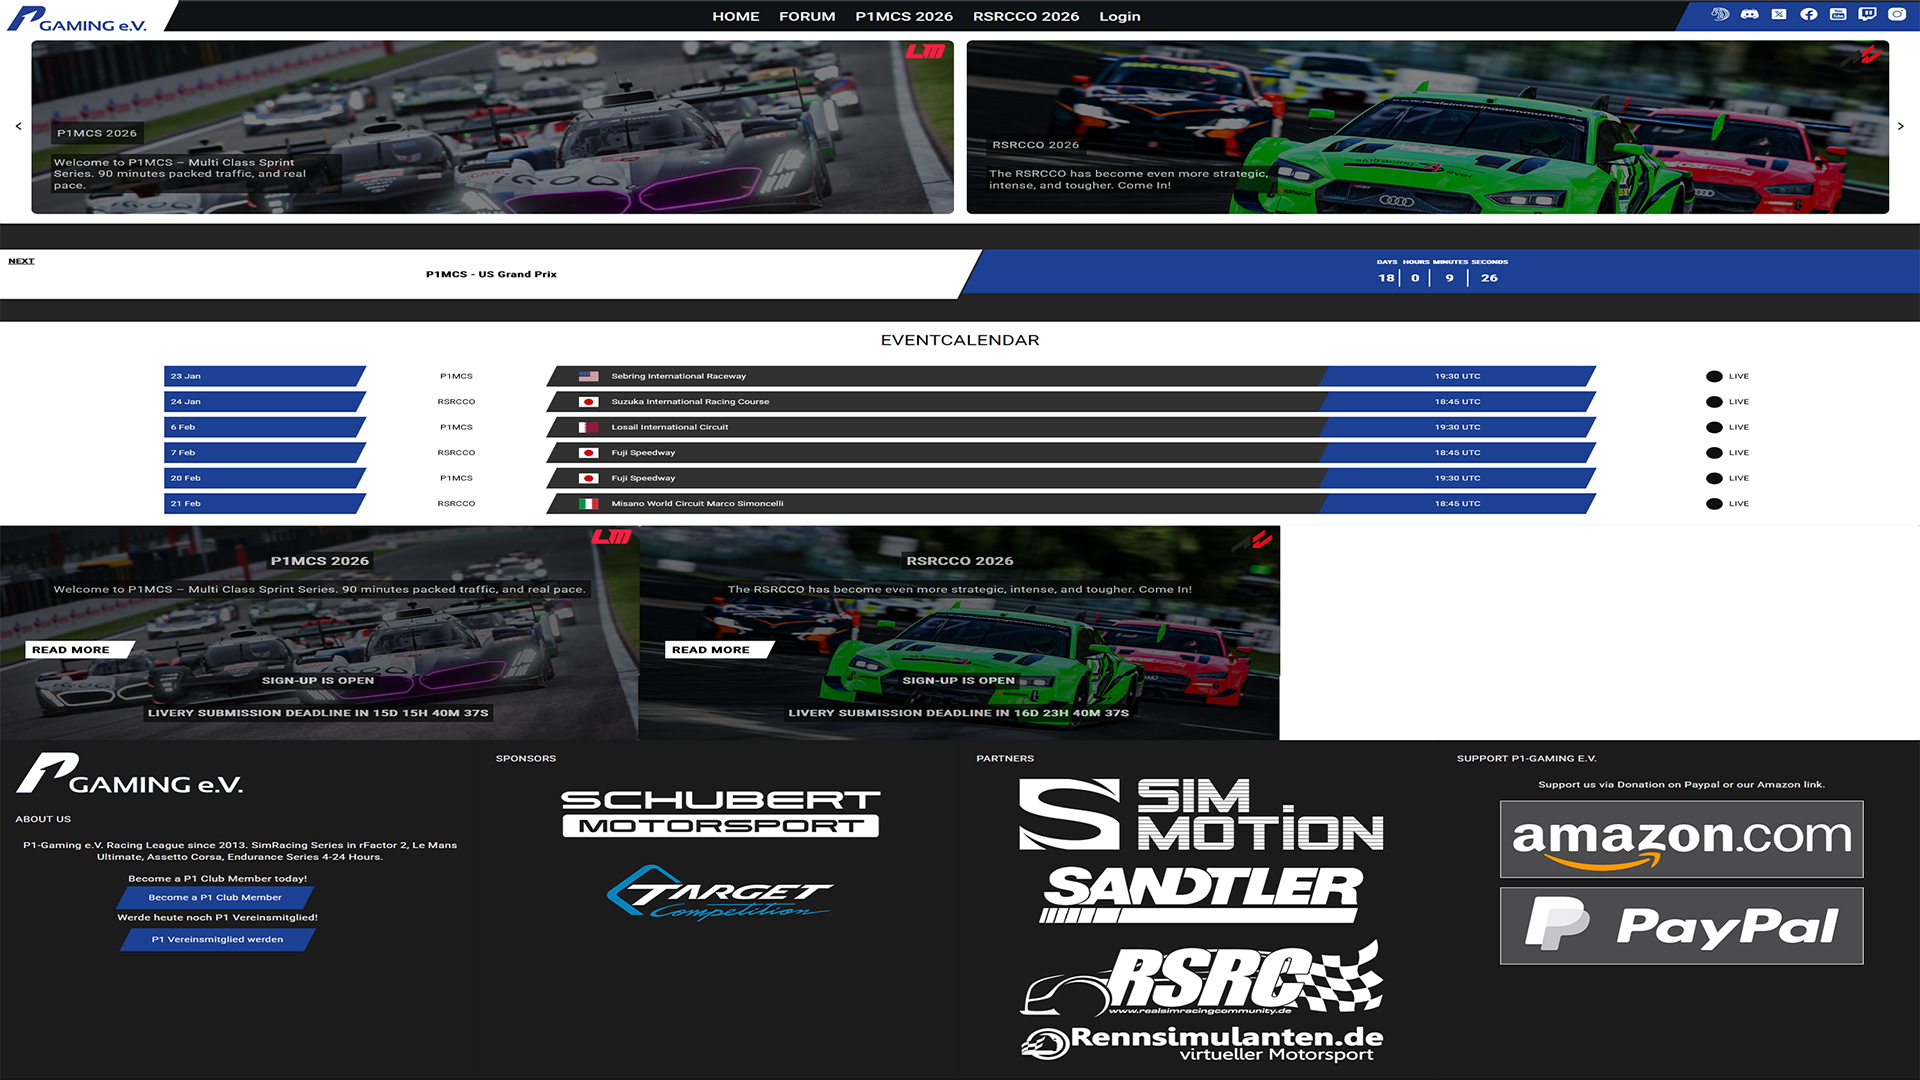Open the PayPal donation banner
This screenshot has height=1080, width=1920.
(x=1681, y=926)
